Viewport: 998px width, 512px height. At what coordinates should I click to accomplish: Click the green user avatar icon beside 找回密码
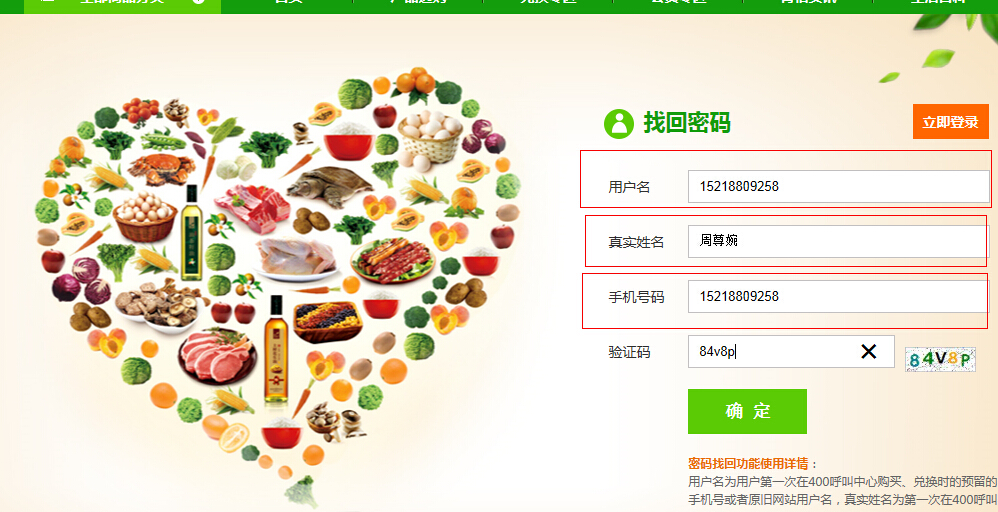pos(619,124)
